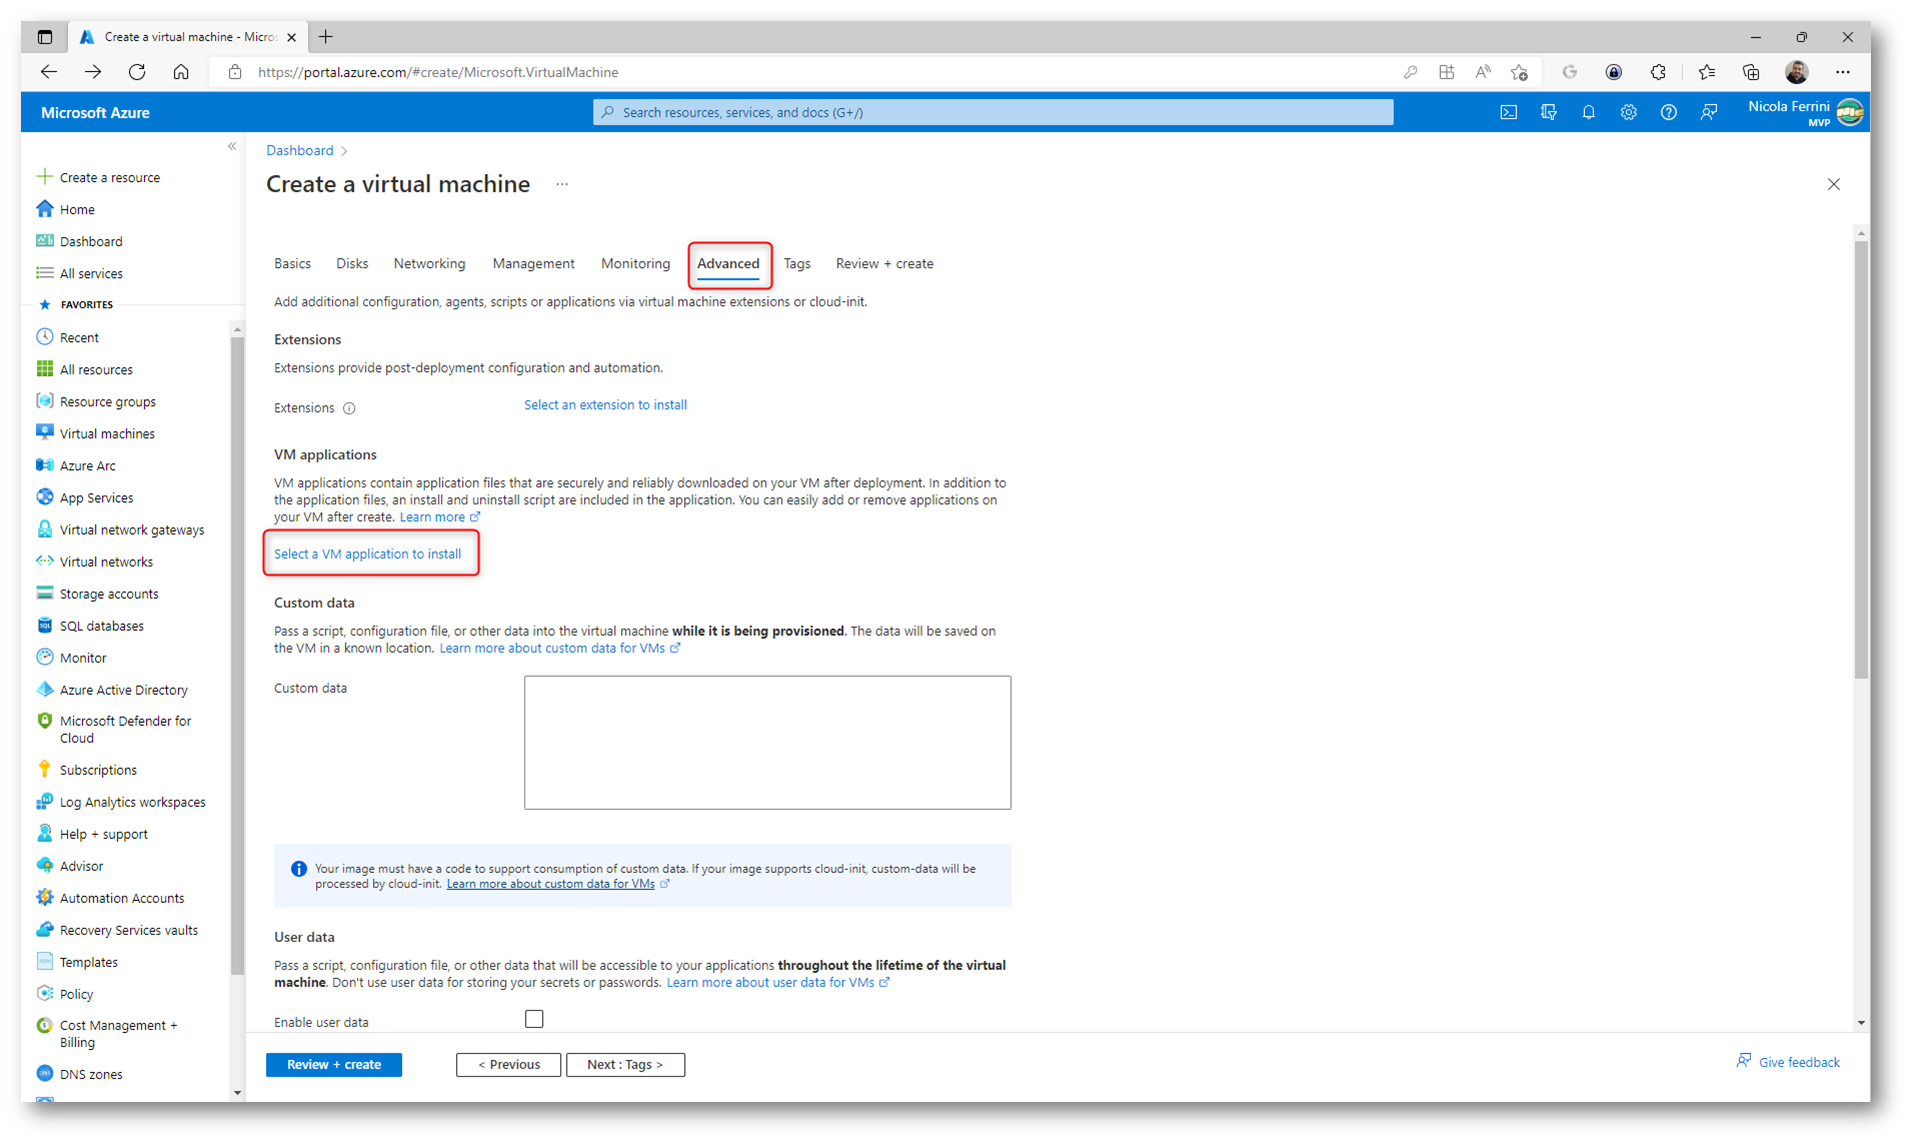Click the Storage accounts icon

pos(44,593)
